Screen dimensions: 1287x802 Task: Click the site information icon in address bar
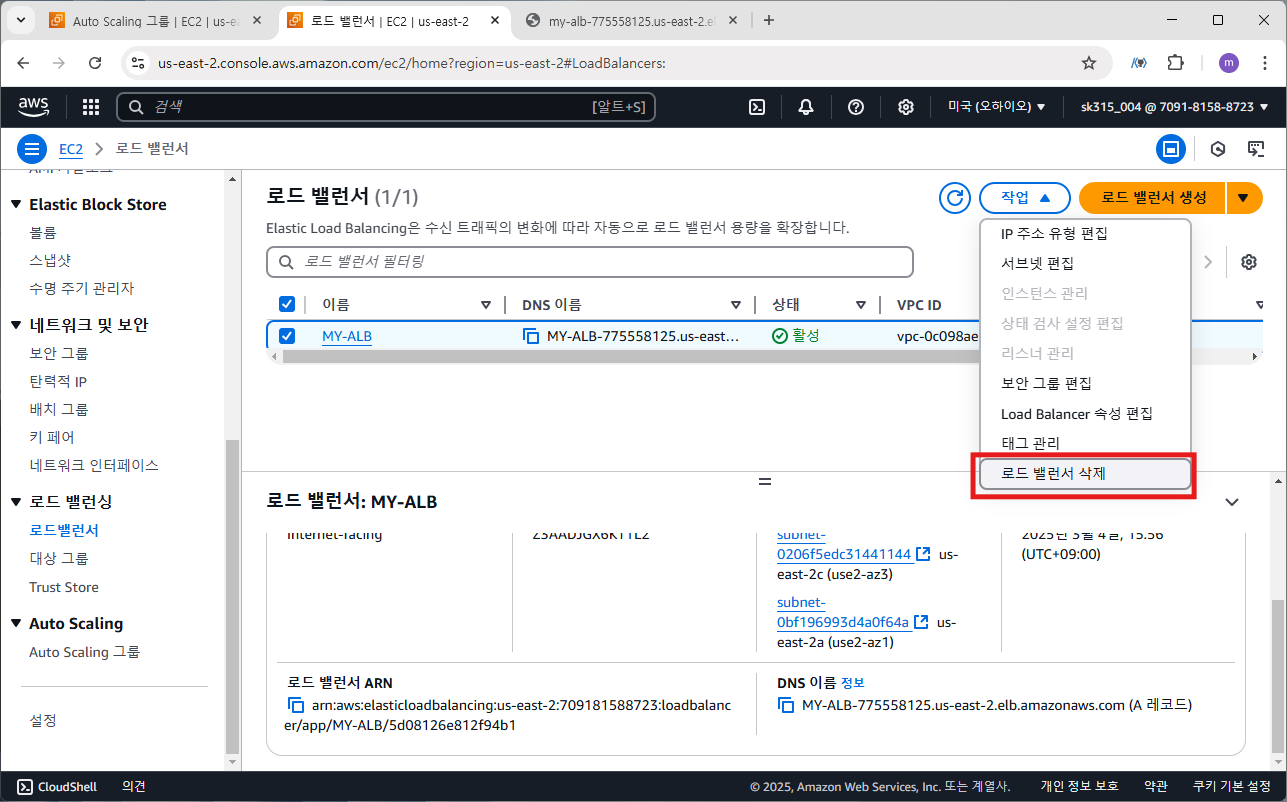pyautogui.click(x=138, y=62)
